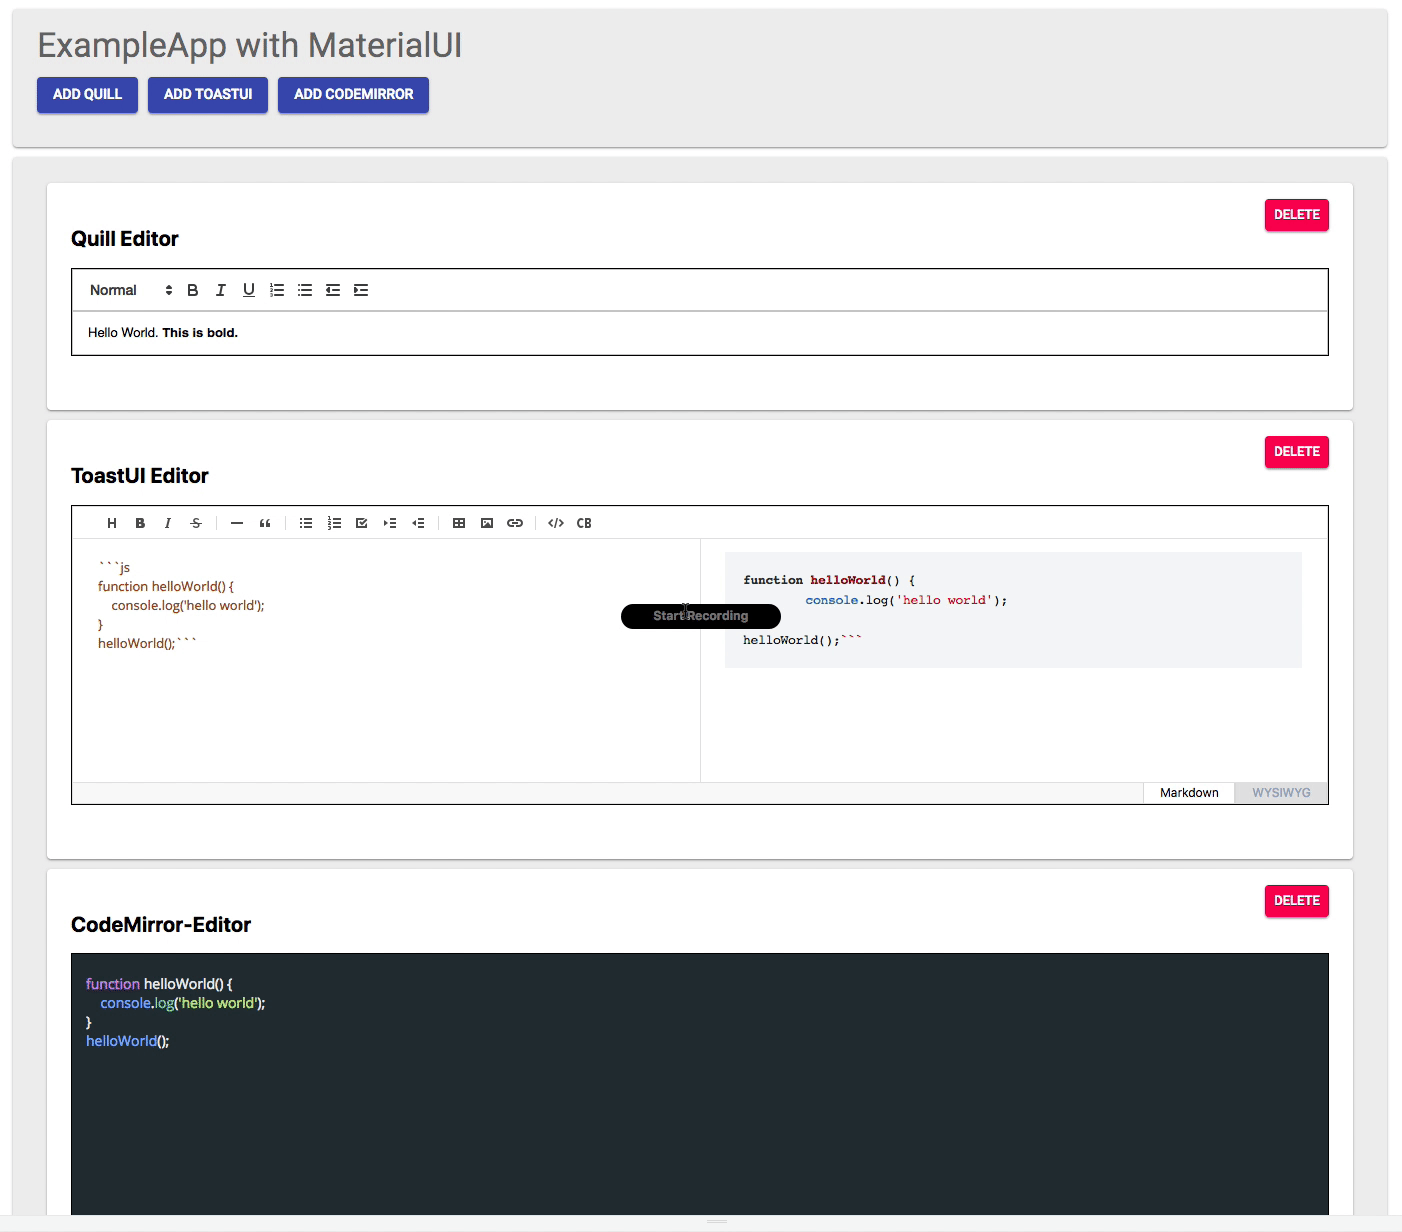The image size is (1402, 1232).
Task: Click the 'function helloWorld() {' line in CodeMirror
Action: [x=159, y=984]
